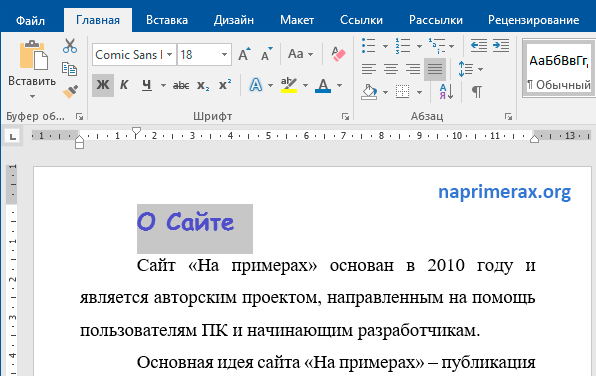
Task: Increase the paragraph indent
Action: (501, 46)
